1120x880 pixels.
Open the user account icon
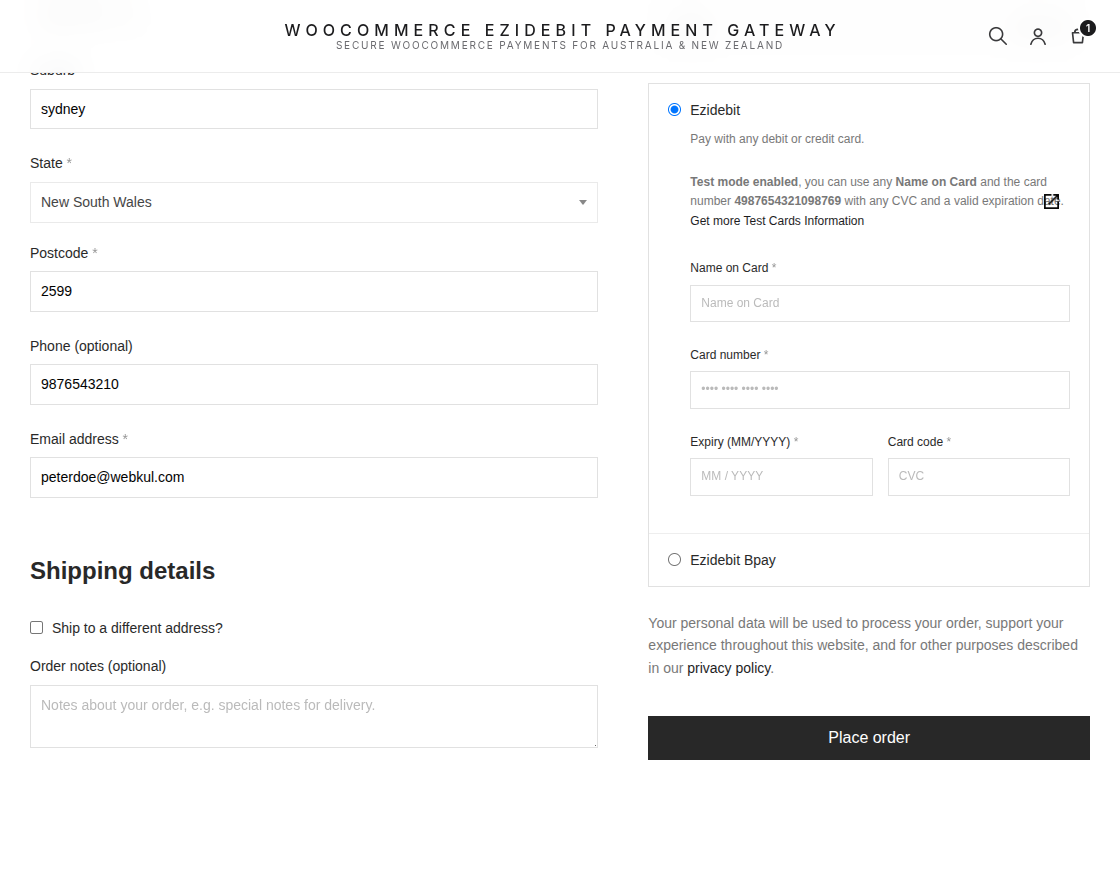click(x=1038, y=36)
